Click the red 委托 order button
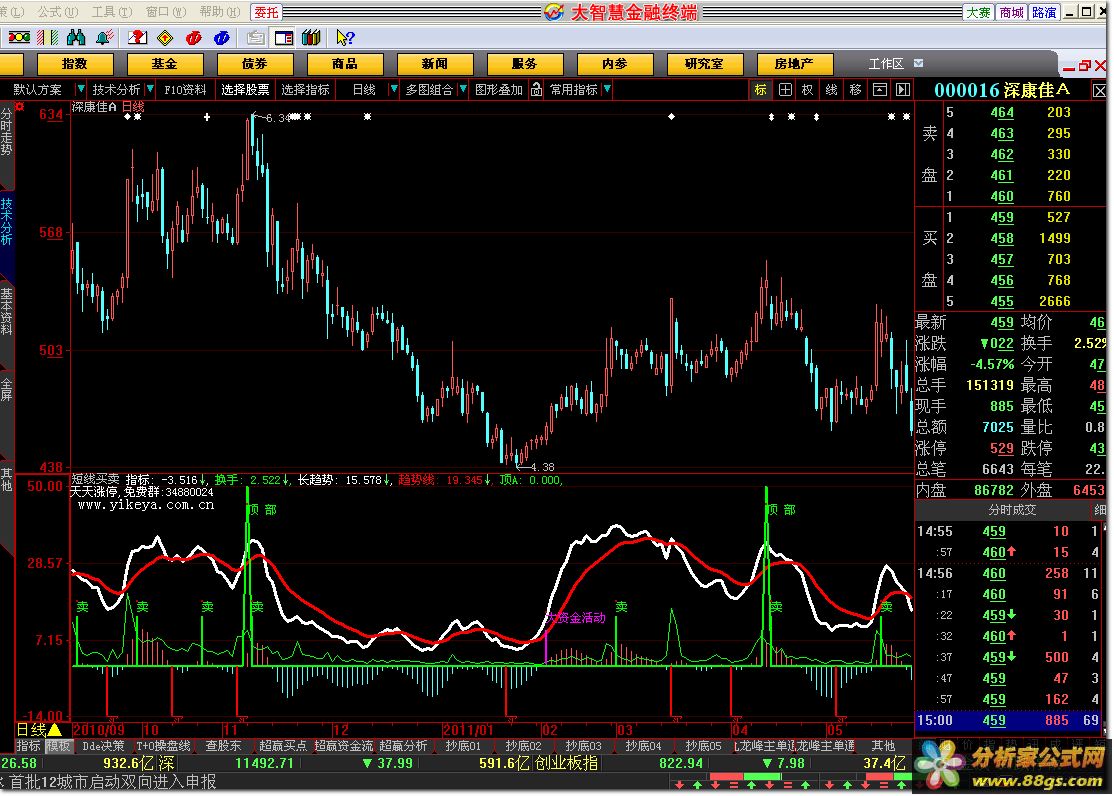The height and width of the screenshot is (796, 1114). pos(266,12)
